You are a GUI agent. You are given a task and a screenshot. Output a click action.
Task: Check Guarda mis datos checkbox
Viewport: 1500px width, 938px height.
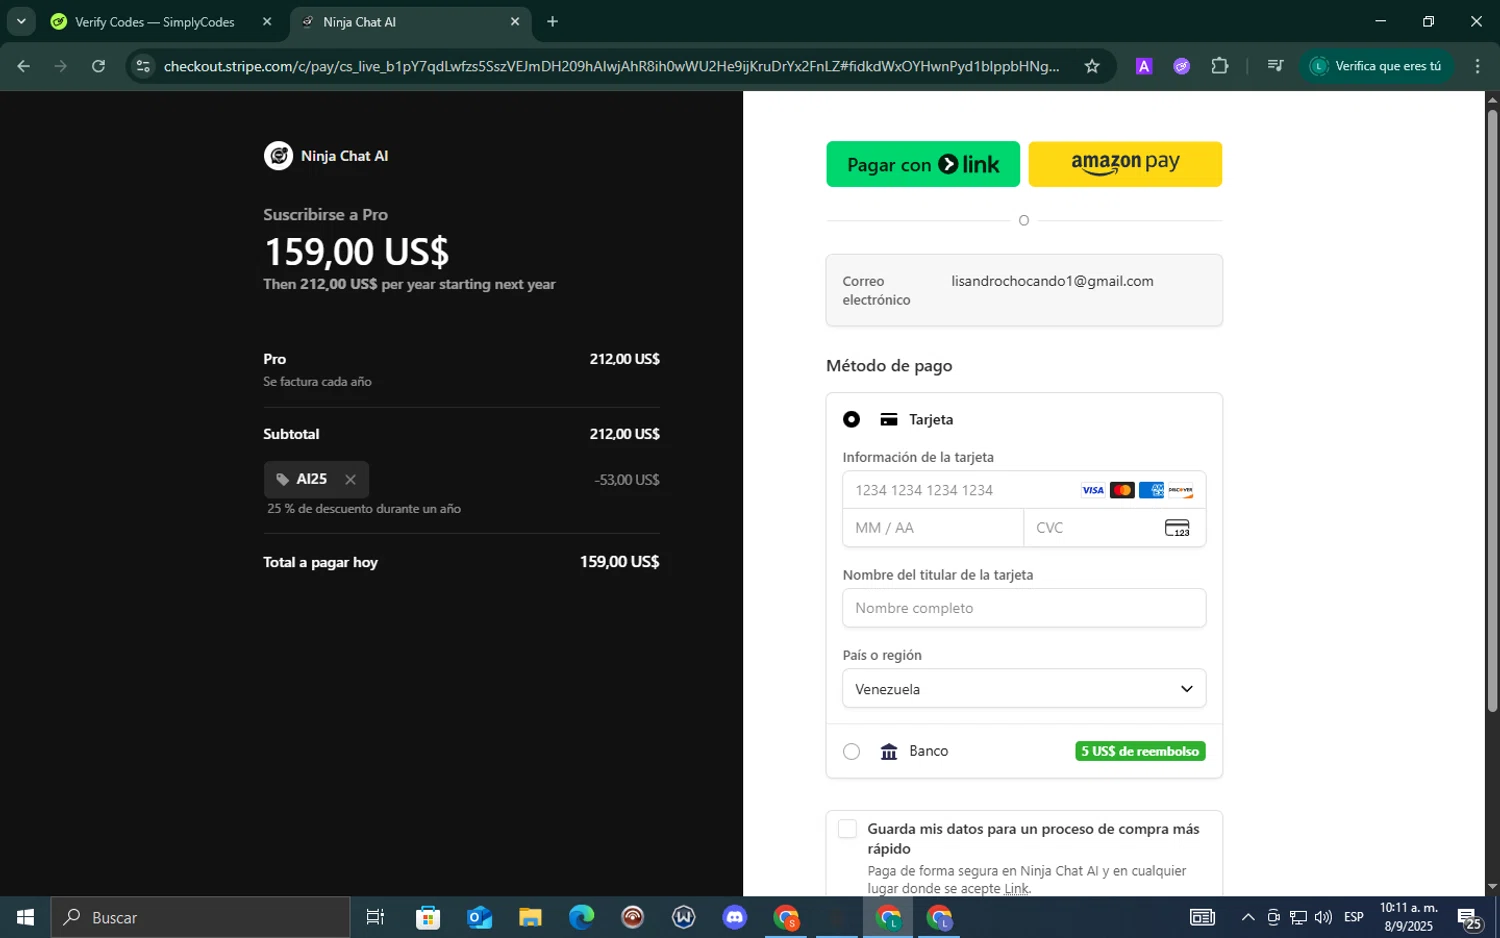(847, 829)
